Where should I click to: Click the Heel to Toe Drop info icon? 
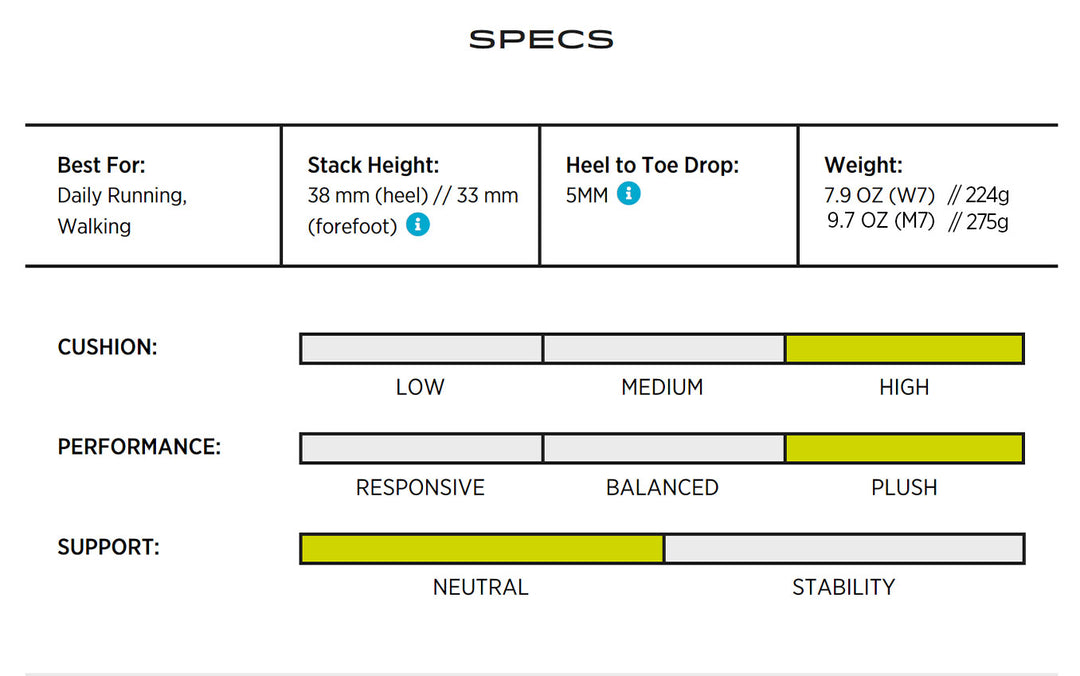628,194
